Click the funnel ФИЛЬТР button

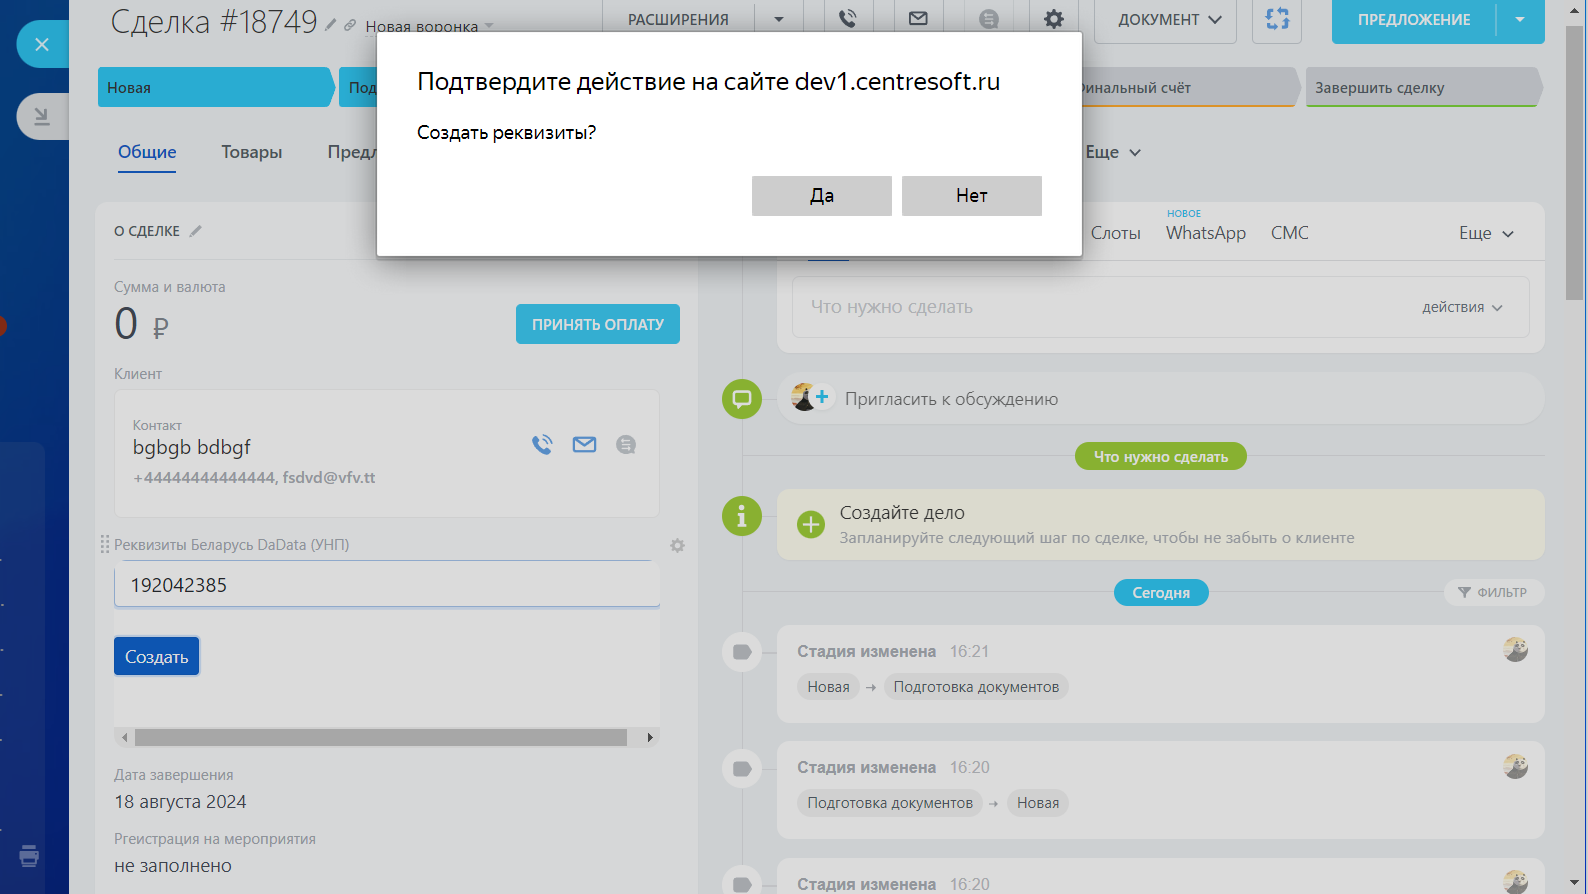(1493, 593)
